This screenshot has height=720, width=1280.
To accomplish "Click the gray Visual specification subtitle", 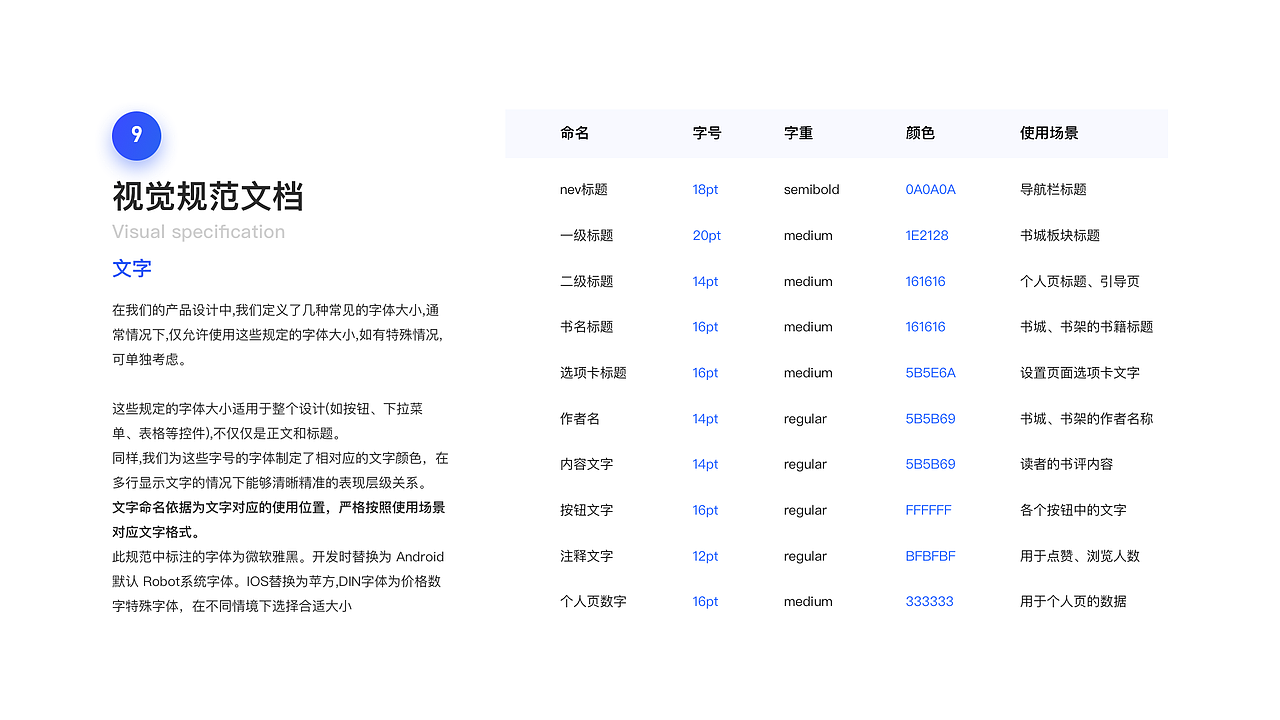I will point(198,232).
